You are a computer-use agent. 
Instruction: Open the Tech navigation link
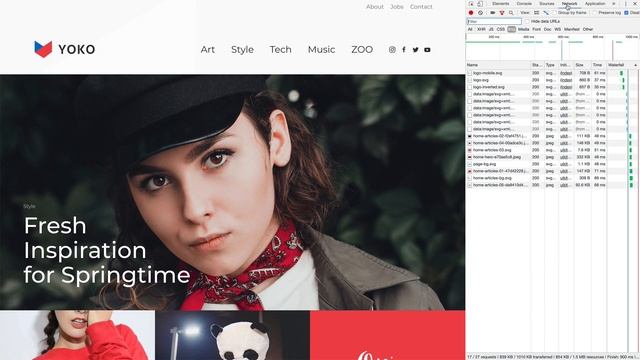pos(280,49)
